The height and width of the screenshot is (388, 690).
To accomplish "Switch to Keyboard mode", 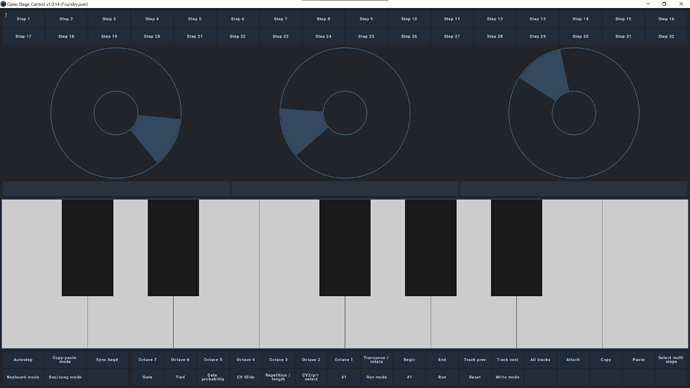I will click(x=23, y=377).
